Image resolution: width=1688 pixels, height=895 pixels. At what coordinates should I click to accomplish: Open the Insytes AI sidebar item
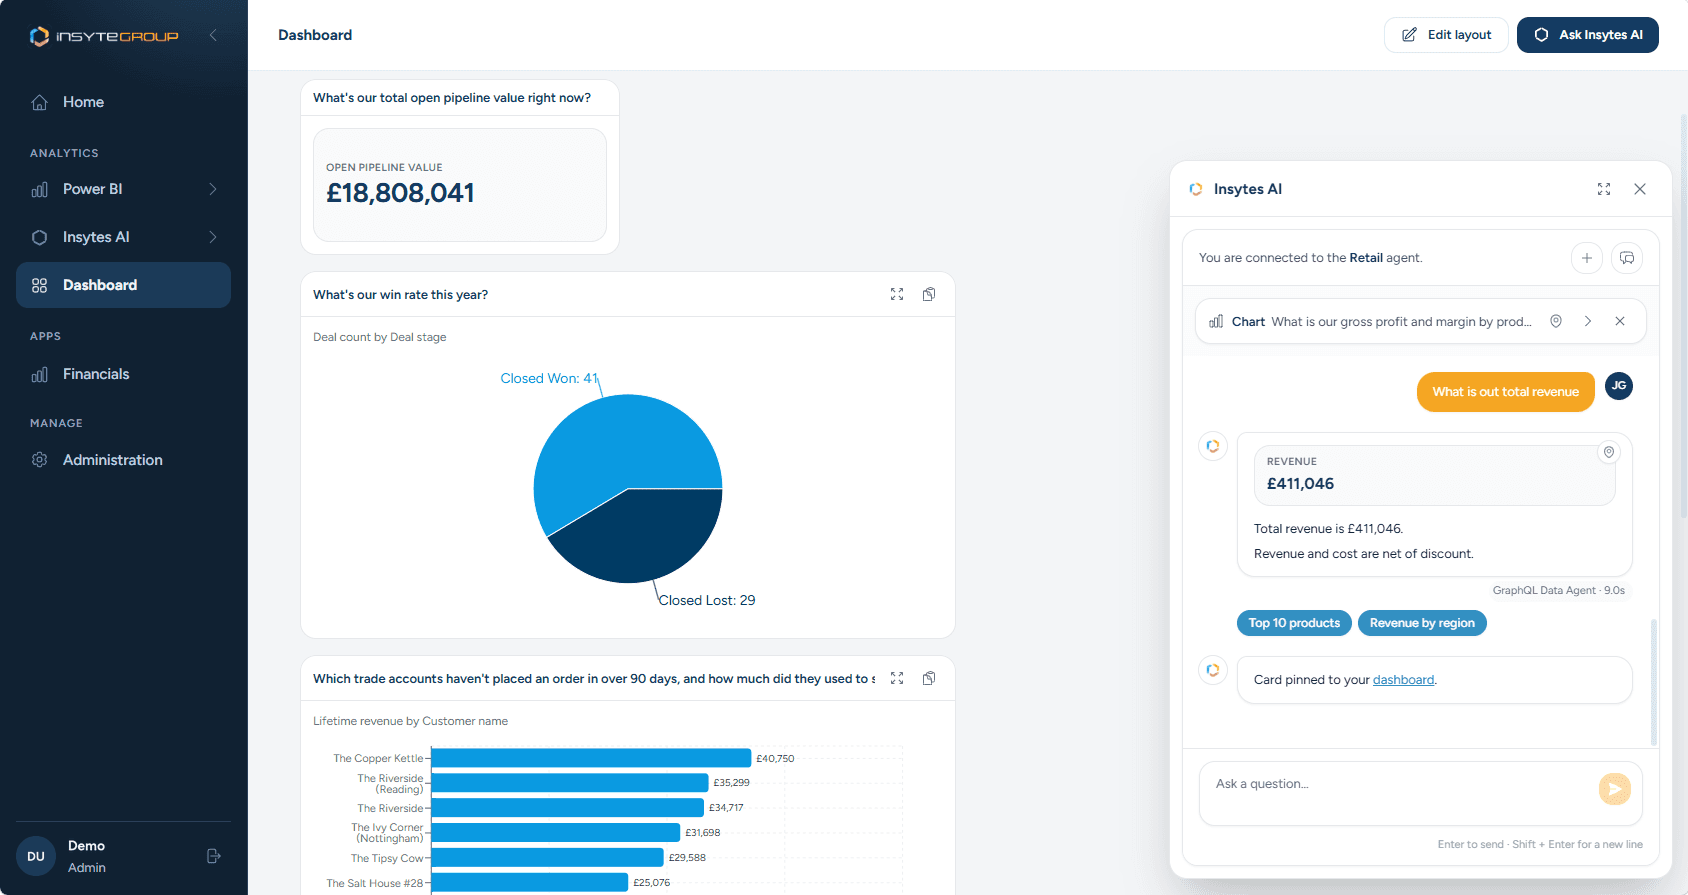[123, 237]
